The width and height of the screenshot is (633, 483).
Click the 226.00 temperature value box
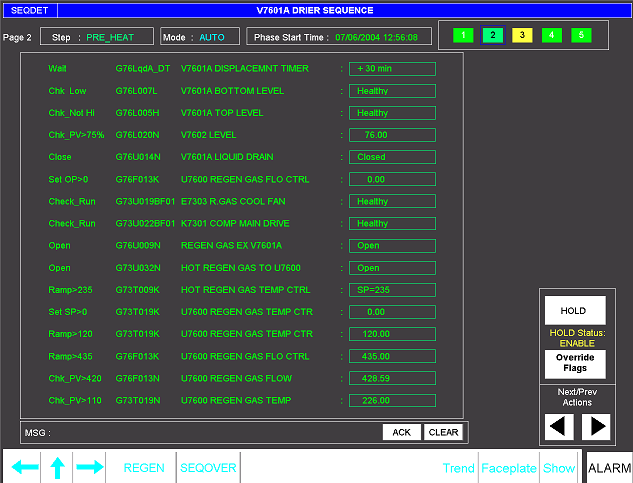pyautogui.click(x=392, y=401)
